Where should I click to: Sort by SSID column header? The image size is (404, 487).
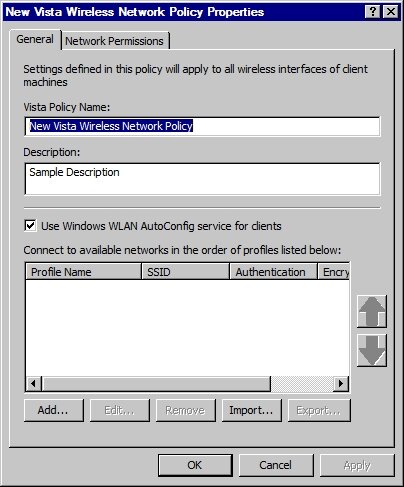click(x=186, y=272)
